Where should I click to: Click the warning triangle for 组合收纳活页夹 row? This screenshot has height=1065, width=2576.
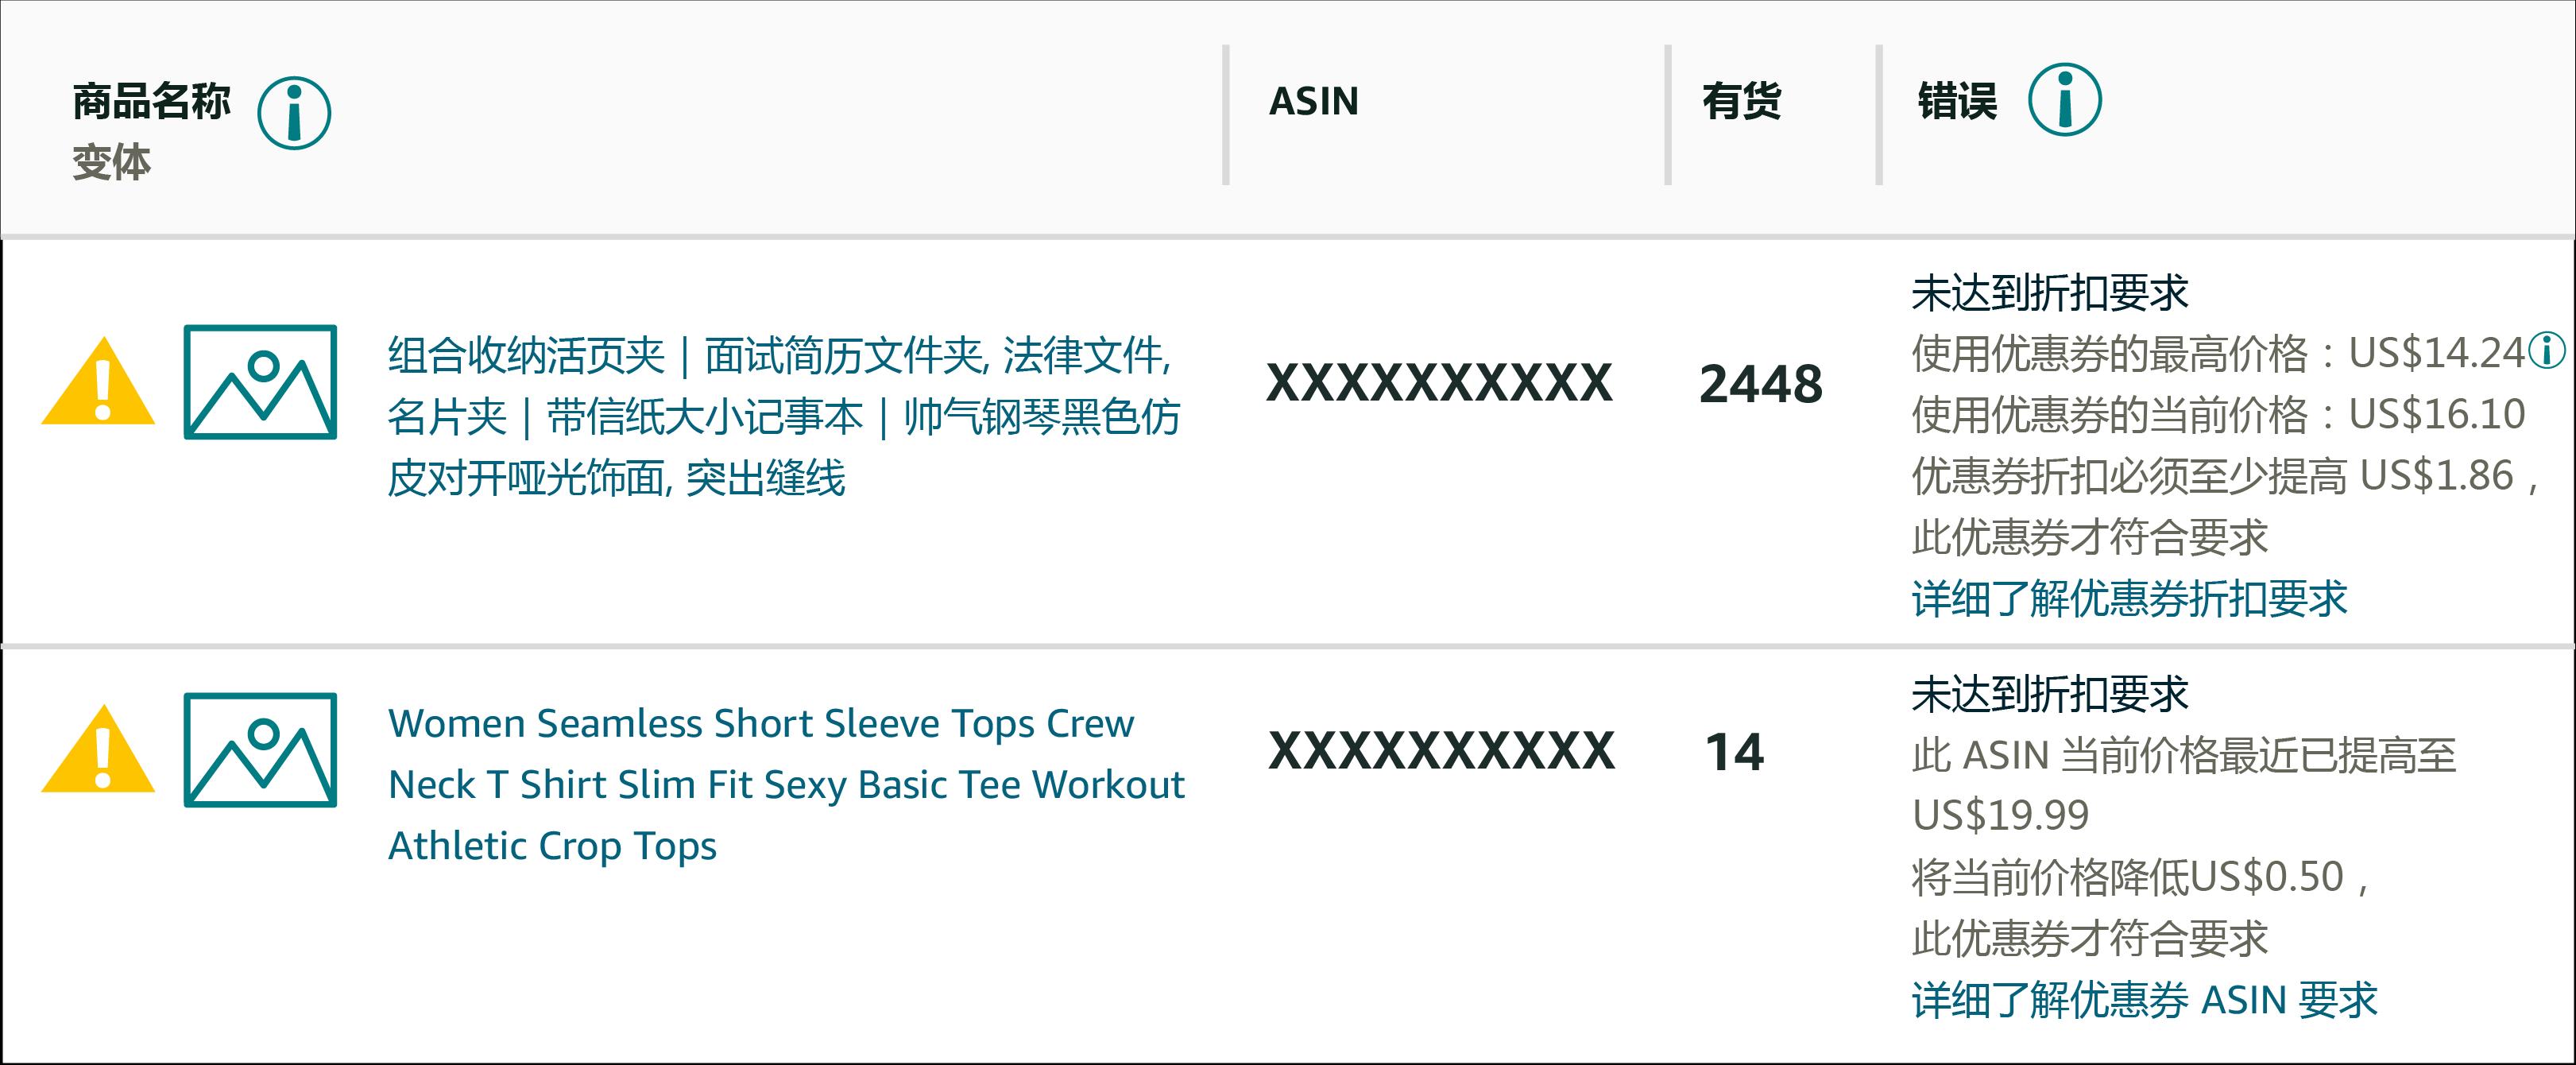(x=98, y=383)
